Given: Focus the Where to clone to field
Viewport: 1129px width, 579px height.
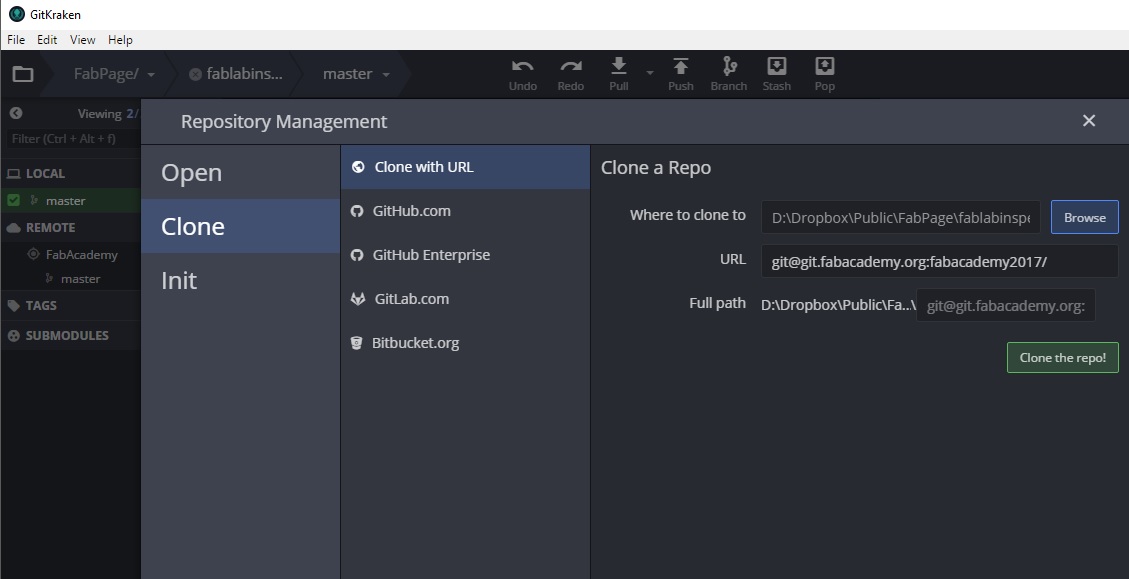Looking at the screenshot, I should [901, 217].
